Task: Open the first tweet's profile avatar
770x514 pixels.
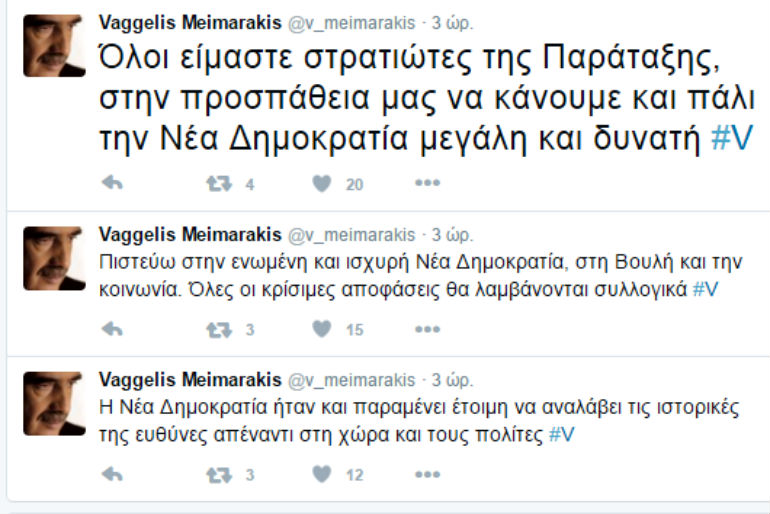Action: [54, 46]
